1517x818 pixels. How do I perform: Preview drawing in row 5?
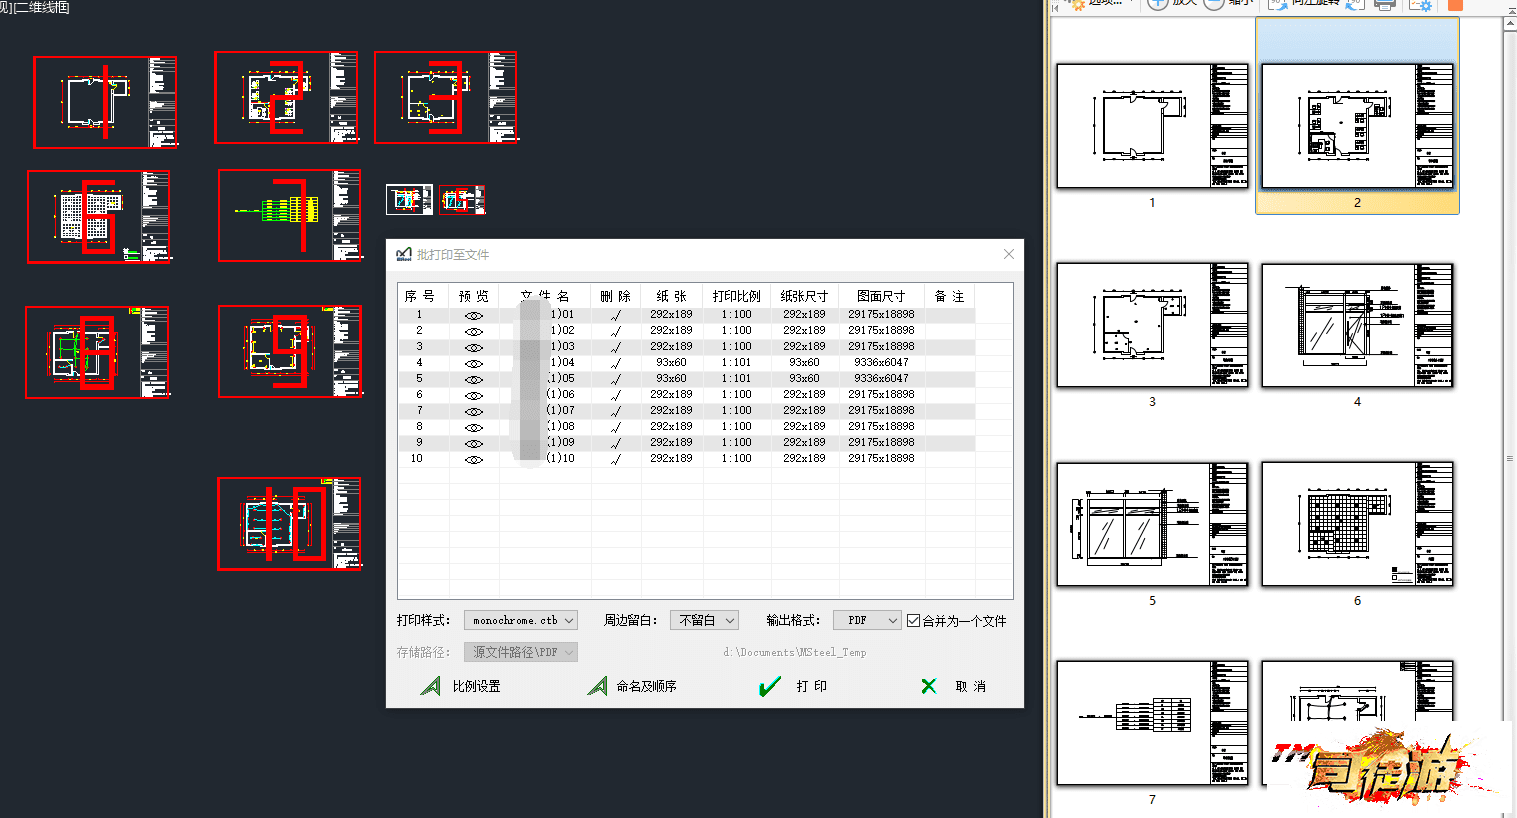[474, 379]
